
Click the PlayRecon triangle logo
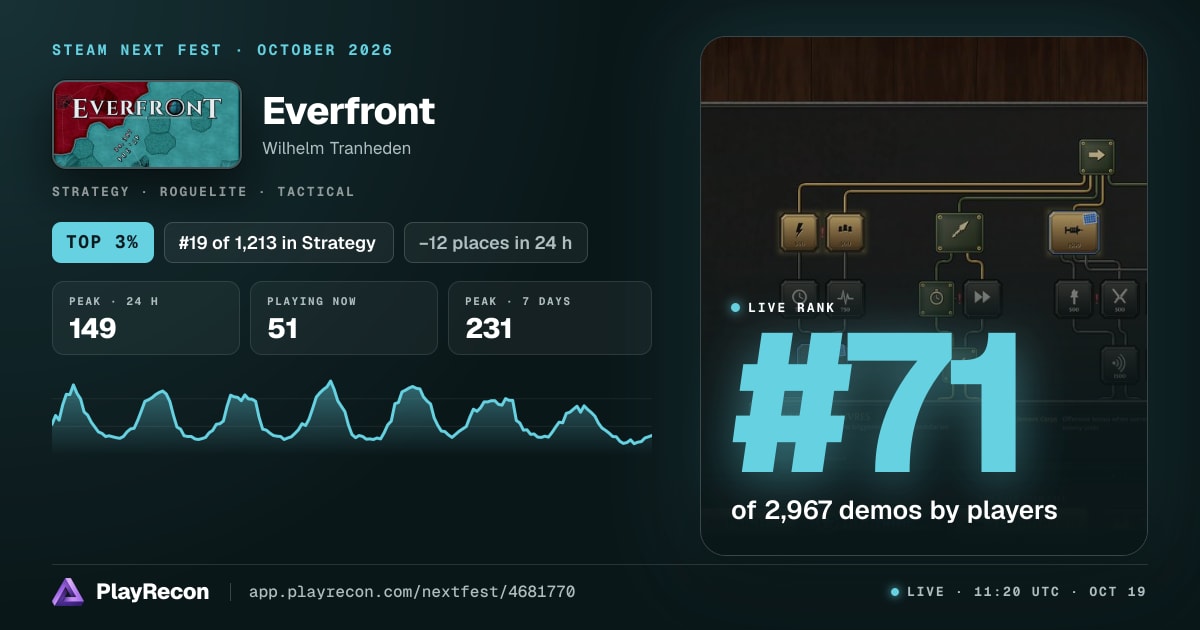[x=68, y=592]
